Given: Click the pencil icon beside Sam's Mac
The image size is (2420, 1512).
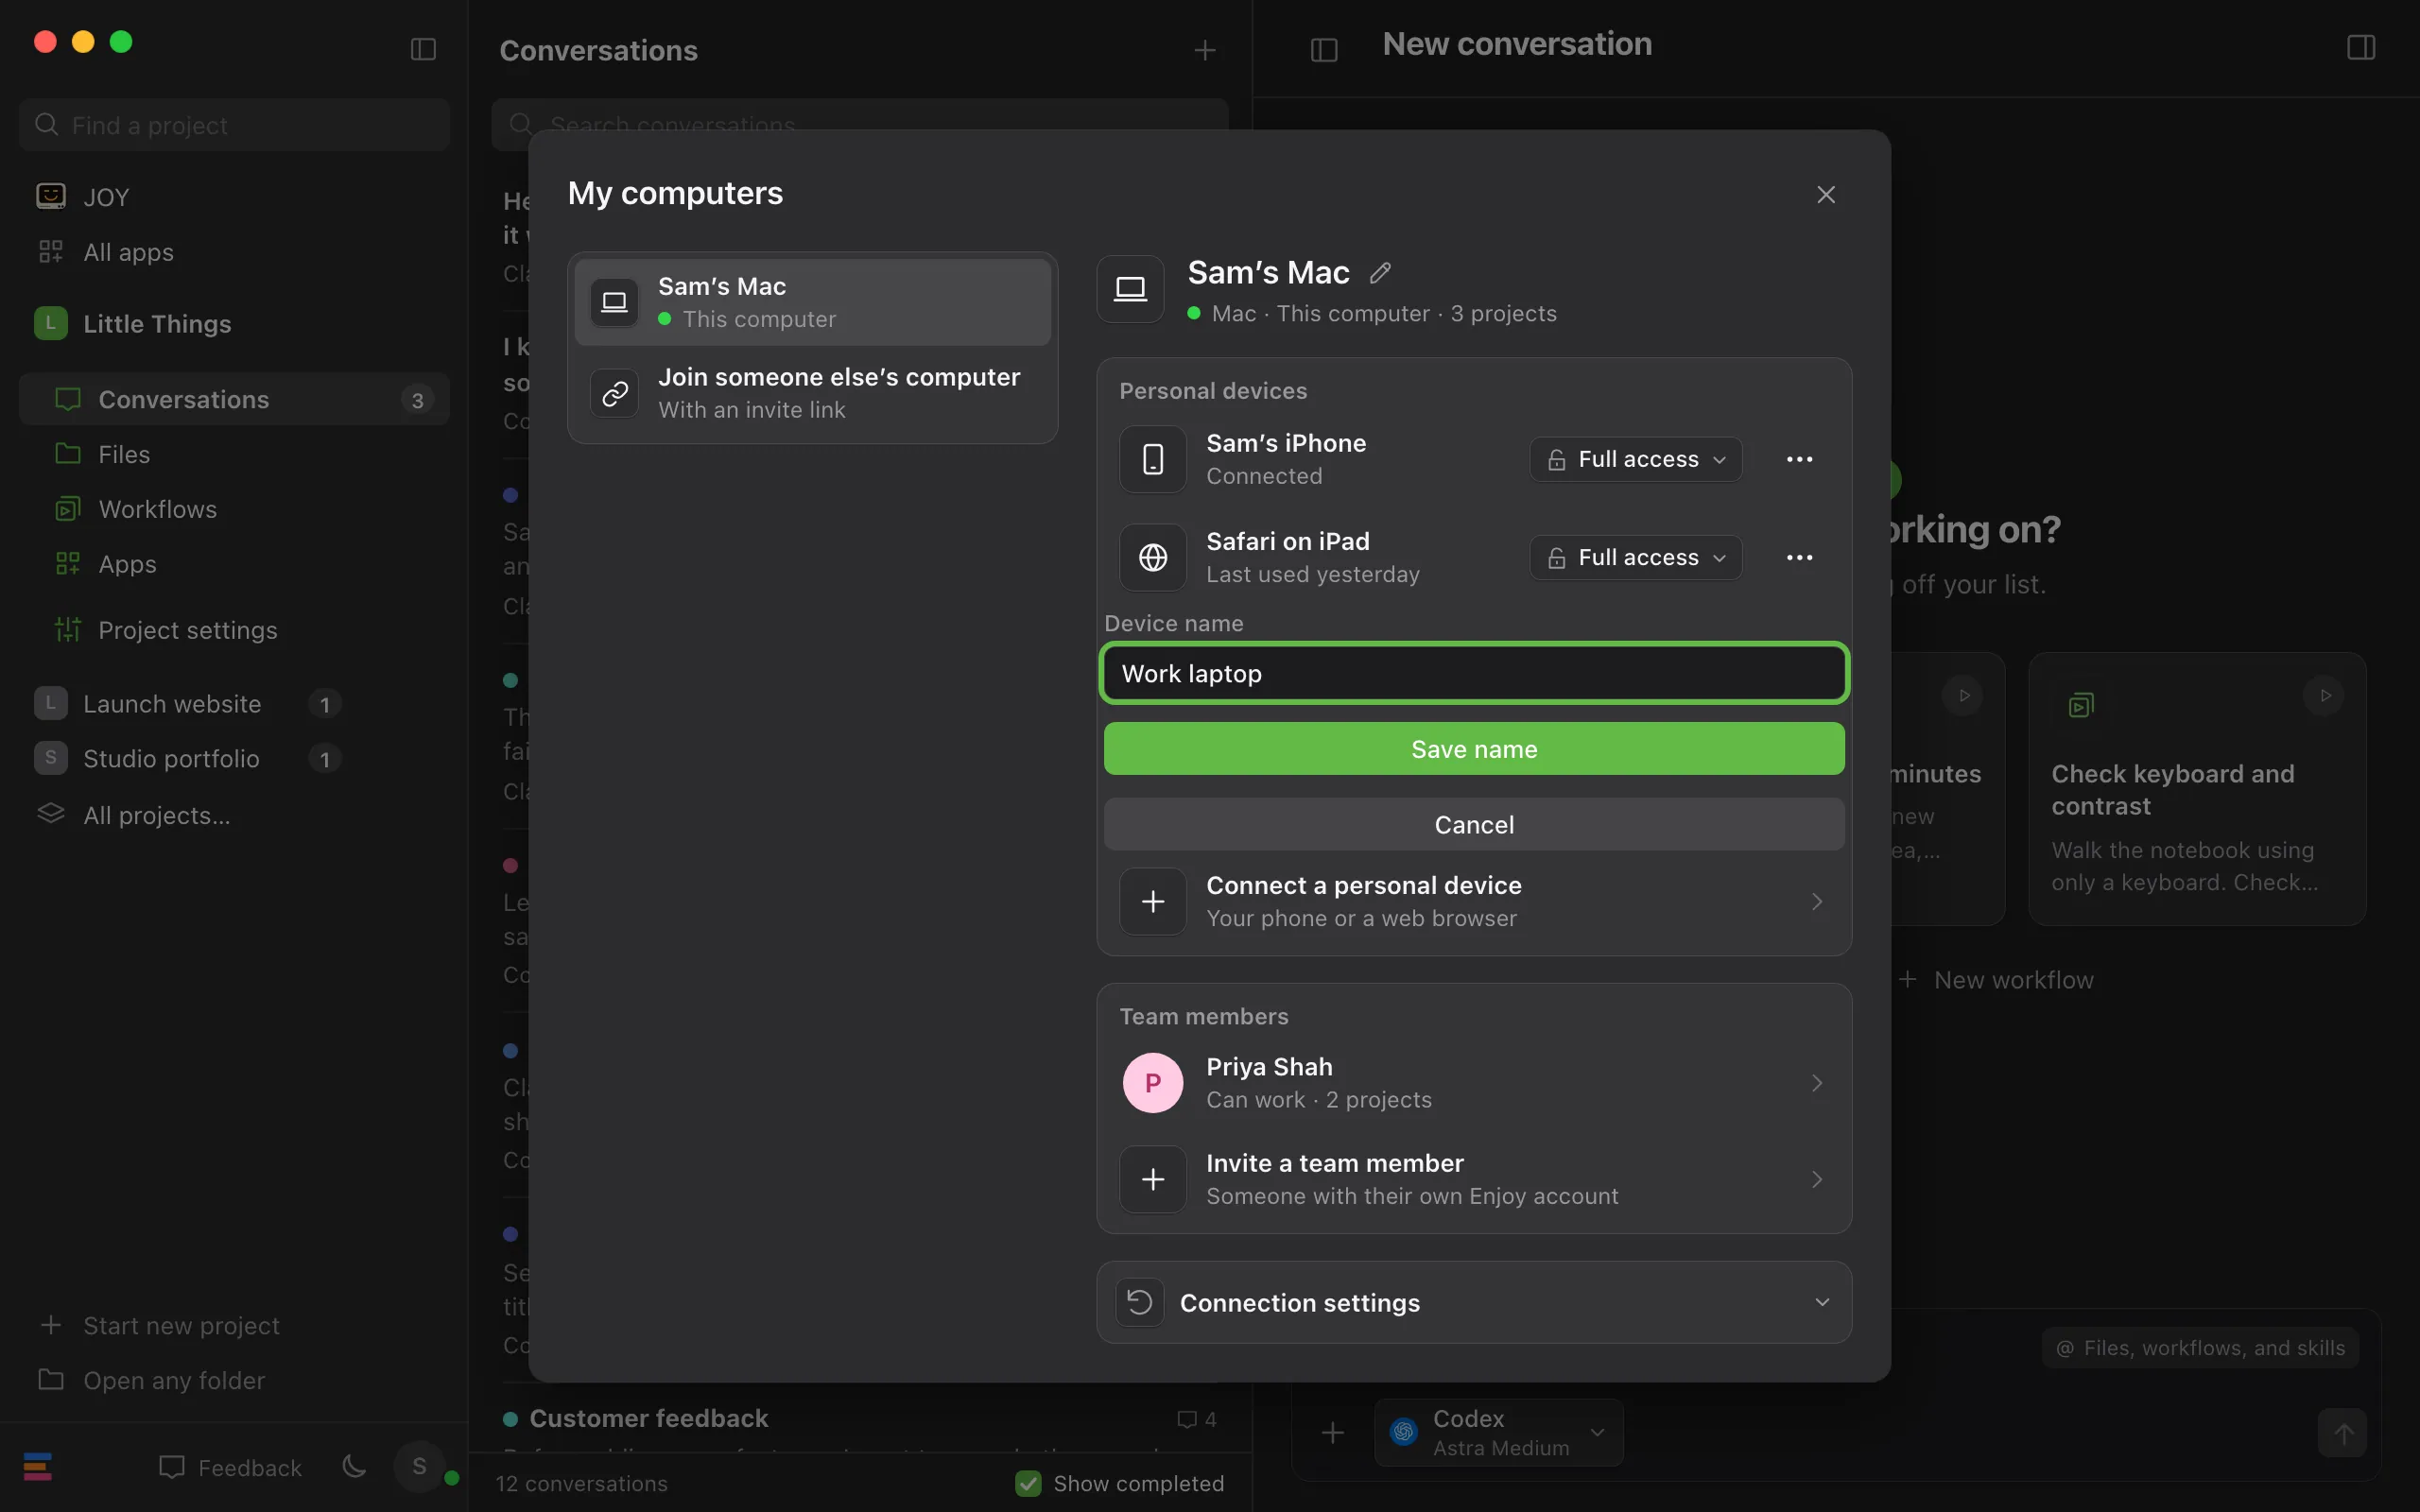Looking at the screenshot, I should (x=1380, y=272).
